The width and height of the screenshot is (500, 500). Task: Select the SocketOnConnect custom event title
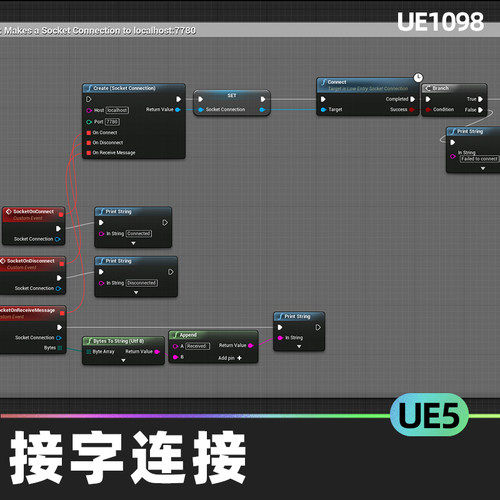tap(33, 212)
